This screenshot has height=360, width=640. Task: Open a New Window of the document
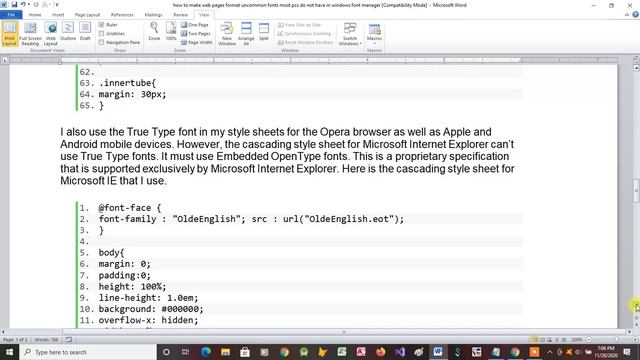[227, 34]
